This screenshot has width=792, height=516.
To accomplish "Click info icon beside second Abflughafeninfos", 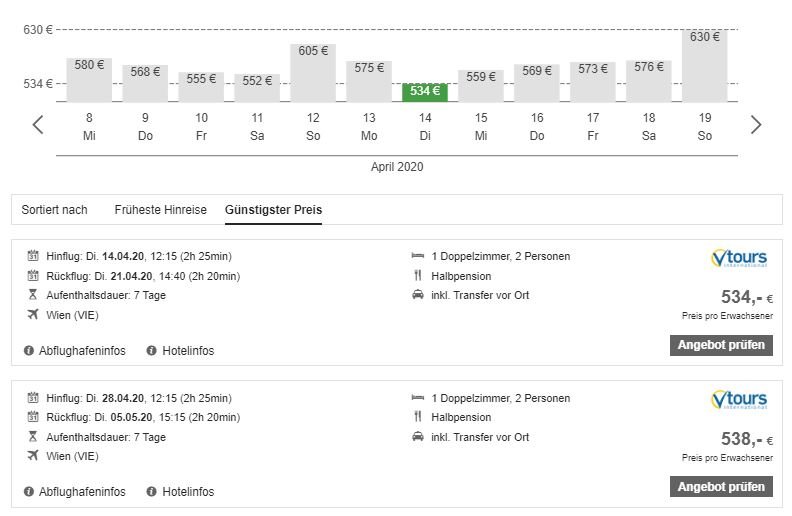I will pyautogui.click(x=28, y=492).
